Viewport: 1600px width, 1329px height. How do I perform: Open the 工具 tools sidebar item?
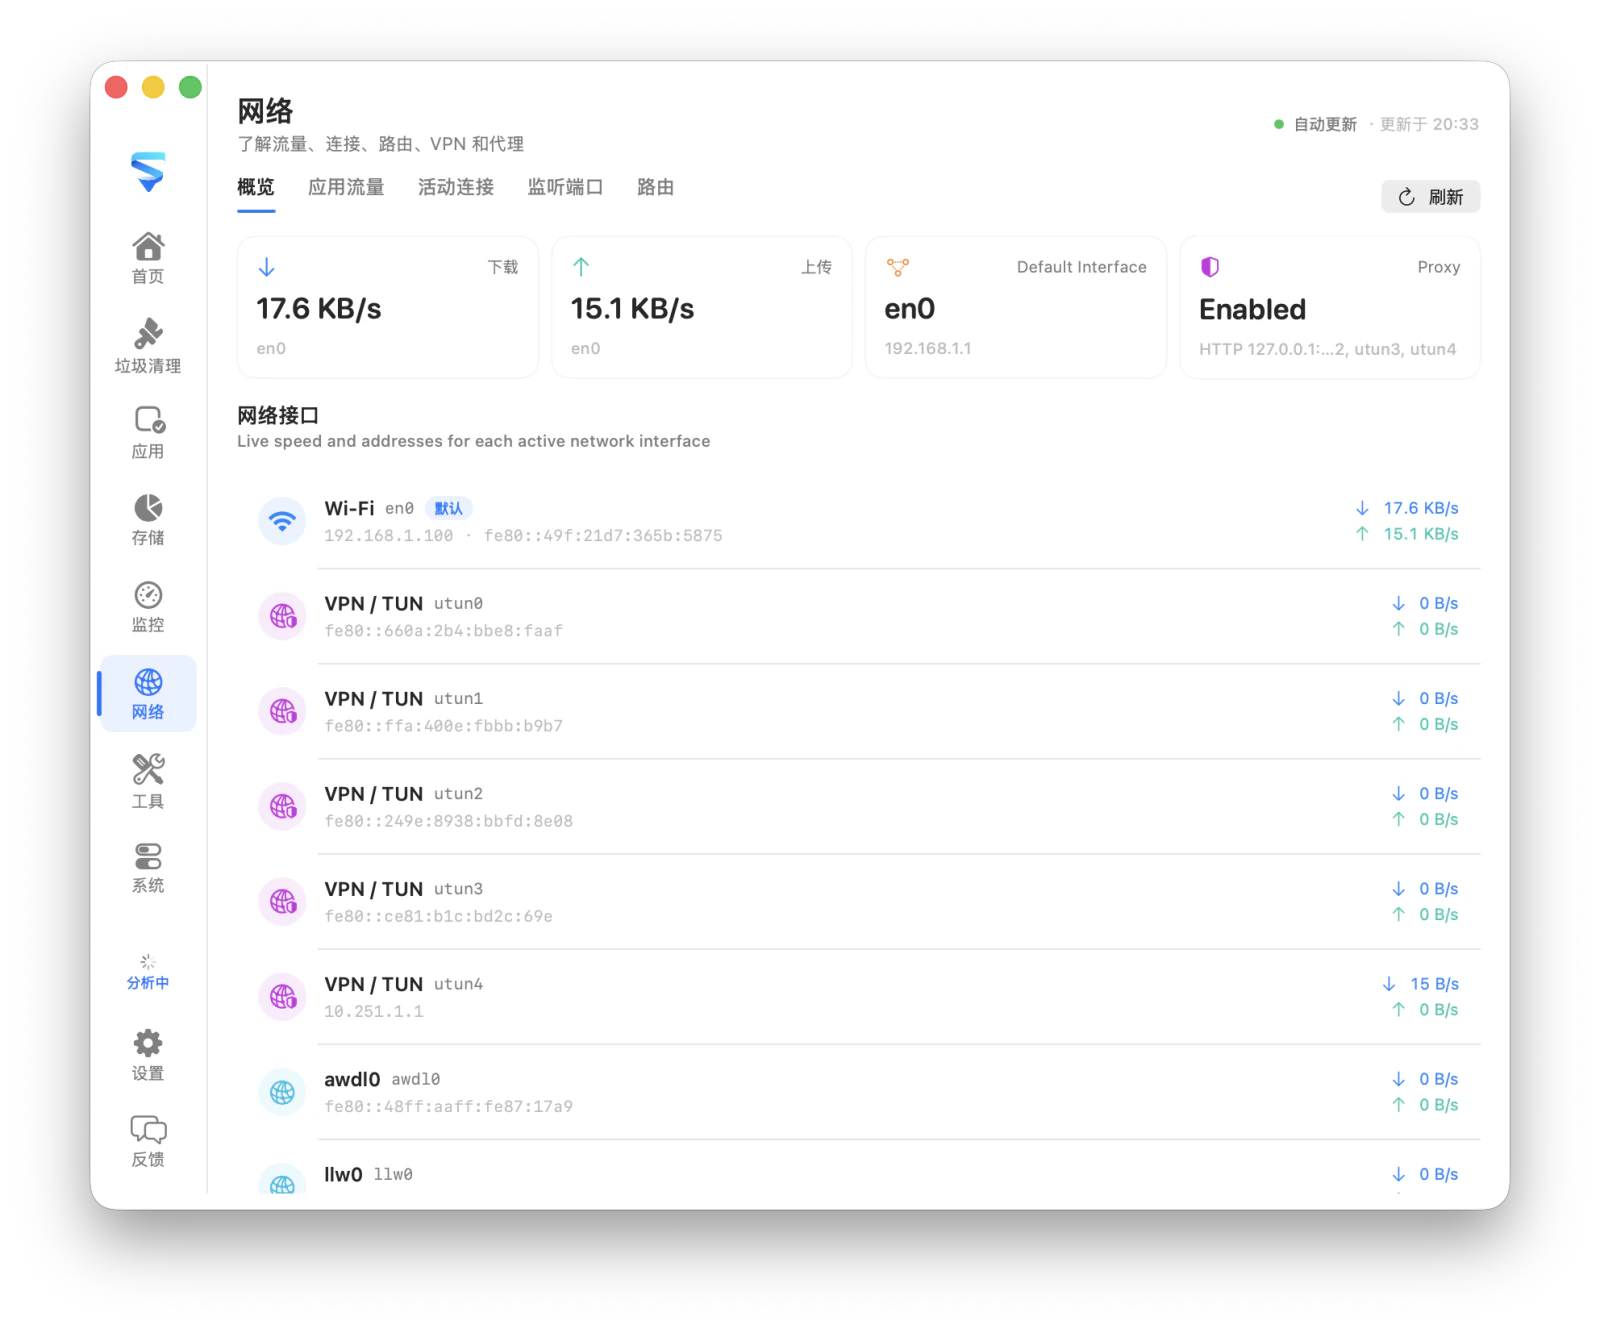click(148, 781)
